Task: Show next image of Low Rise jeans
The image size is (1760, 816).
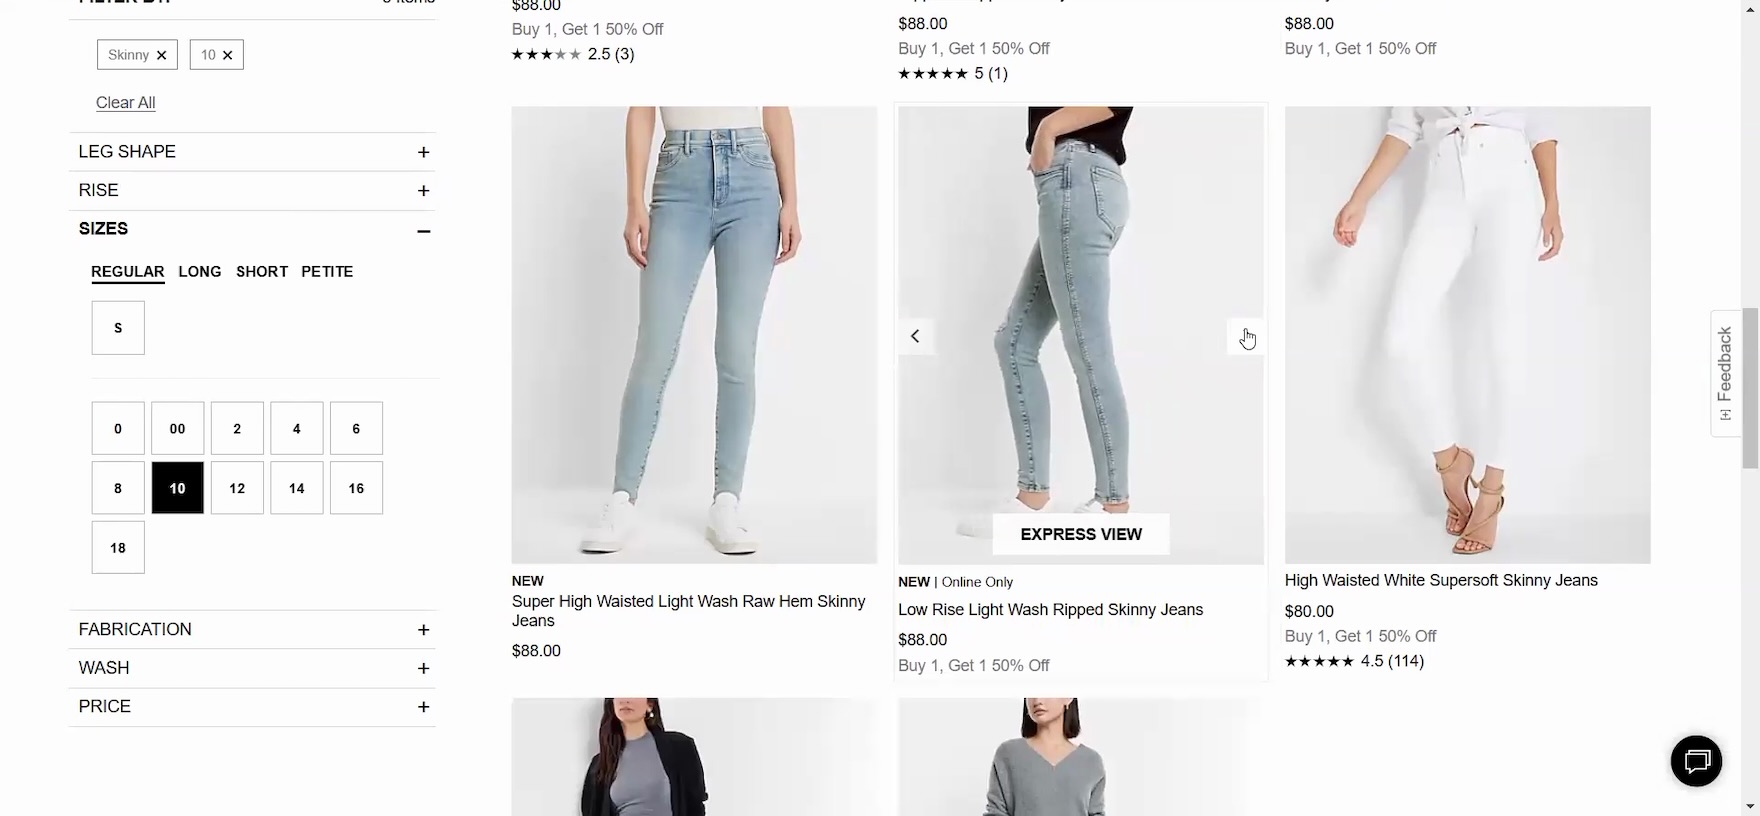Action: 1245,337
